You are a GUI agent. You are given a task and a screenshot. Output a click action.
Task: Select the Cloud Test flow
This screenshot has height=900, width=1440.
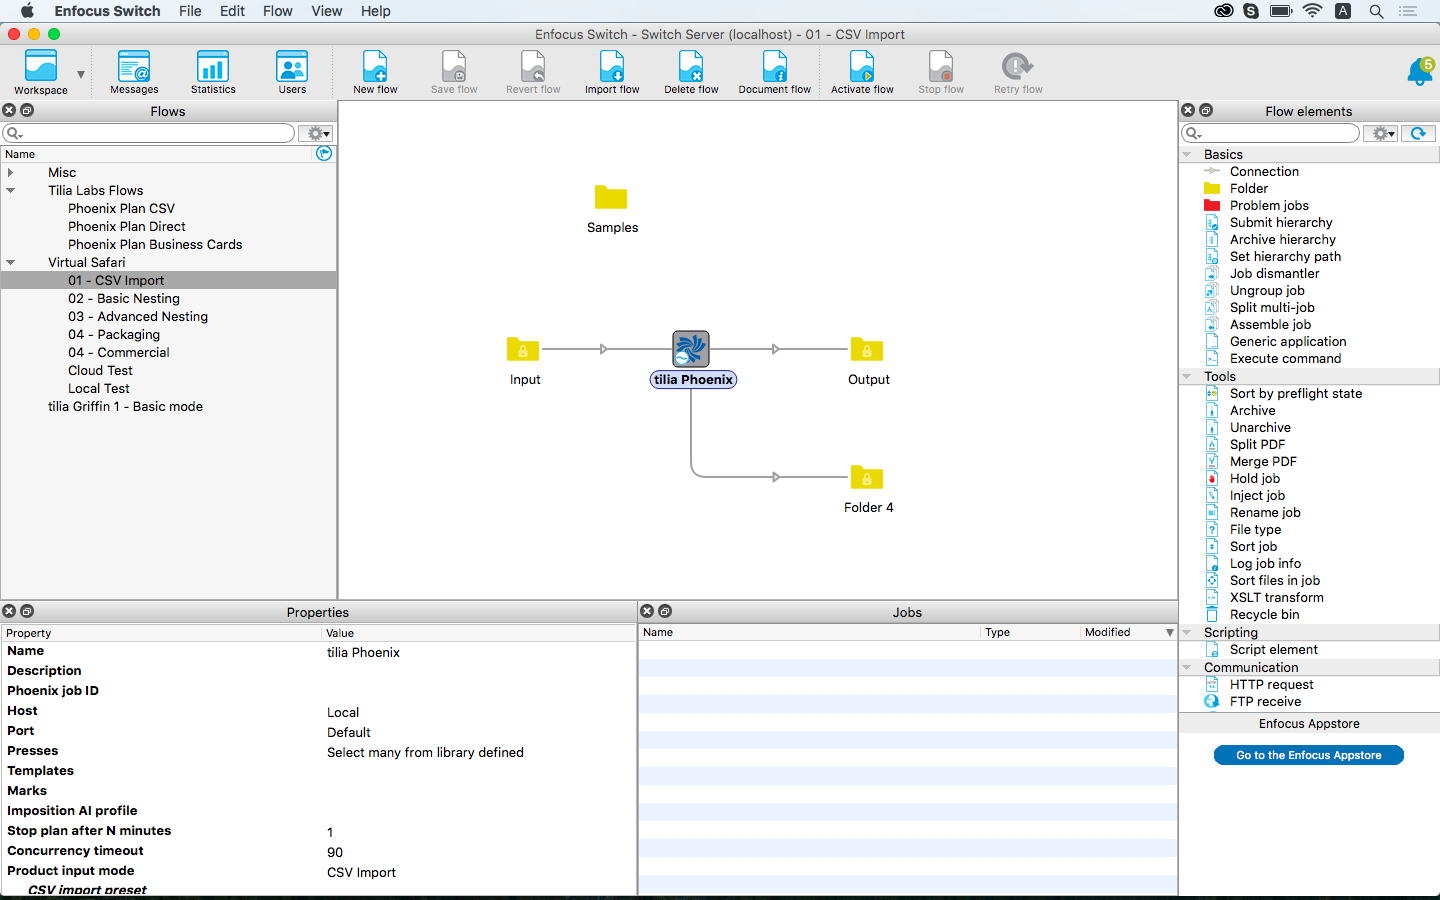coord(100,371)
